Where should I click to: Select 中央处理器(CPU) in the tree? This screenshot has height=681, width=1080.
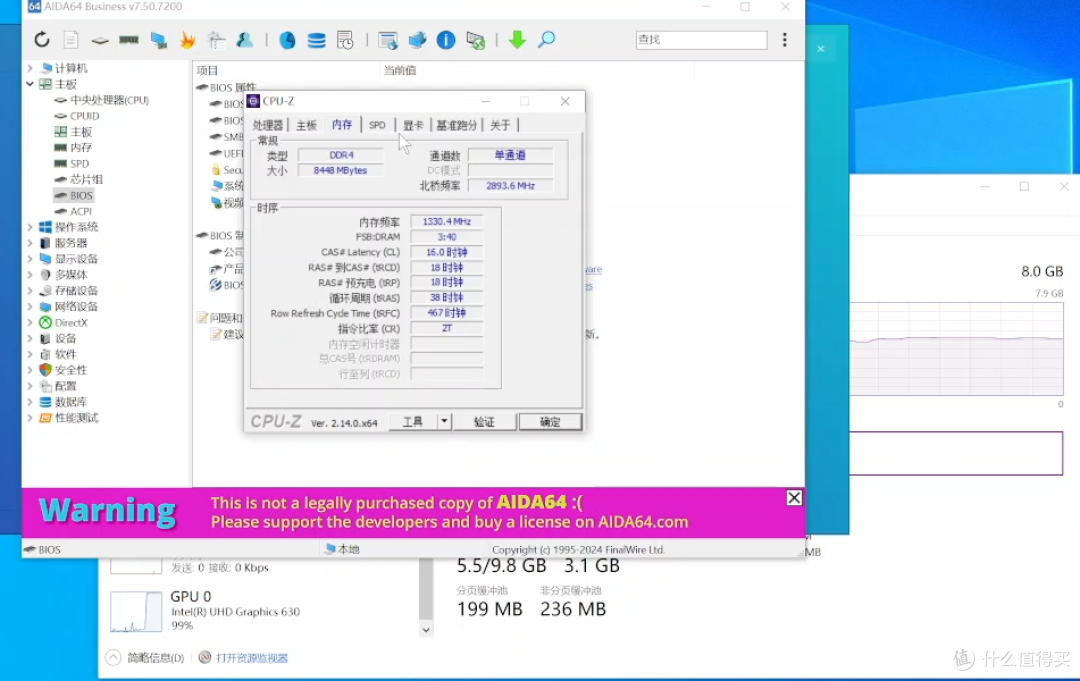point(110,100)
